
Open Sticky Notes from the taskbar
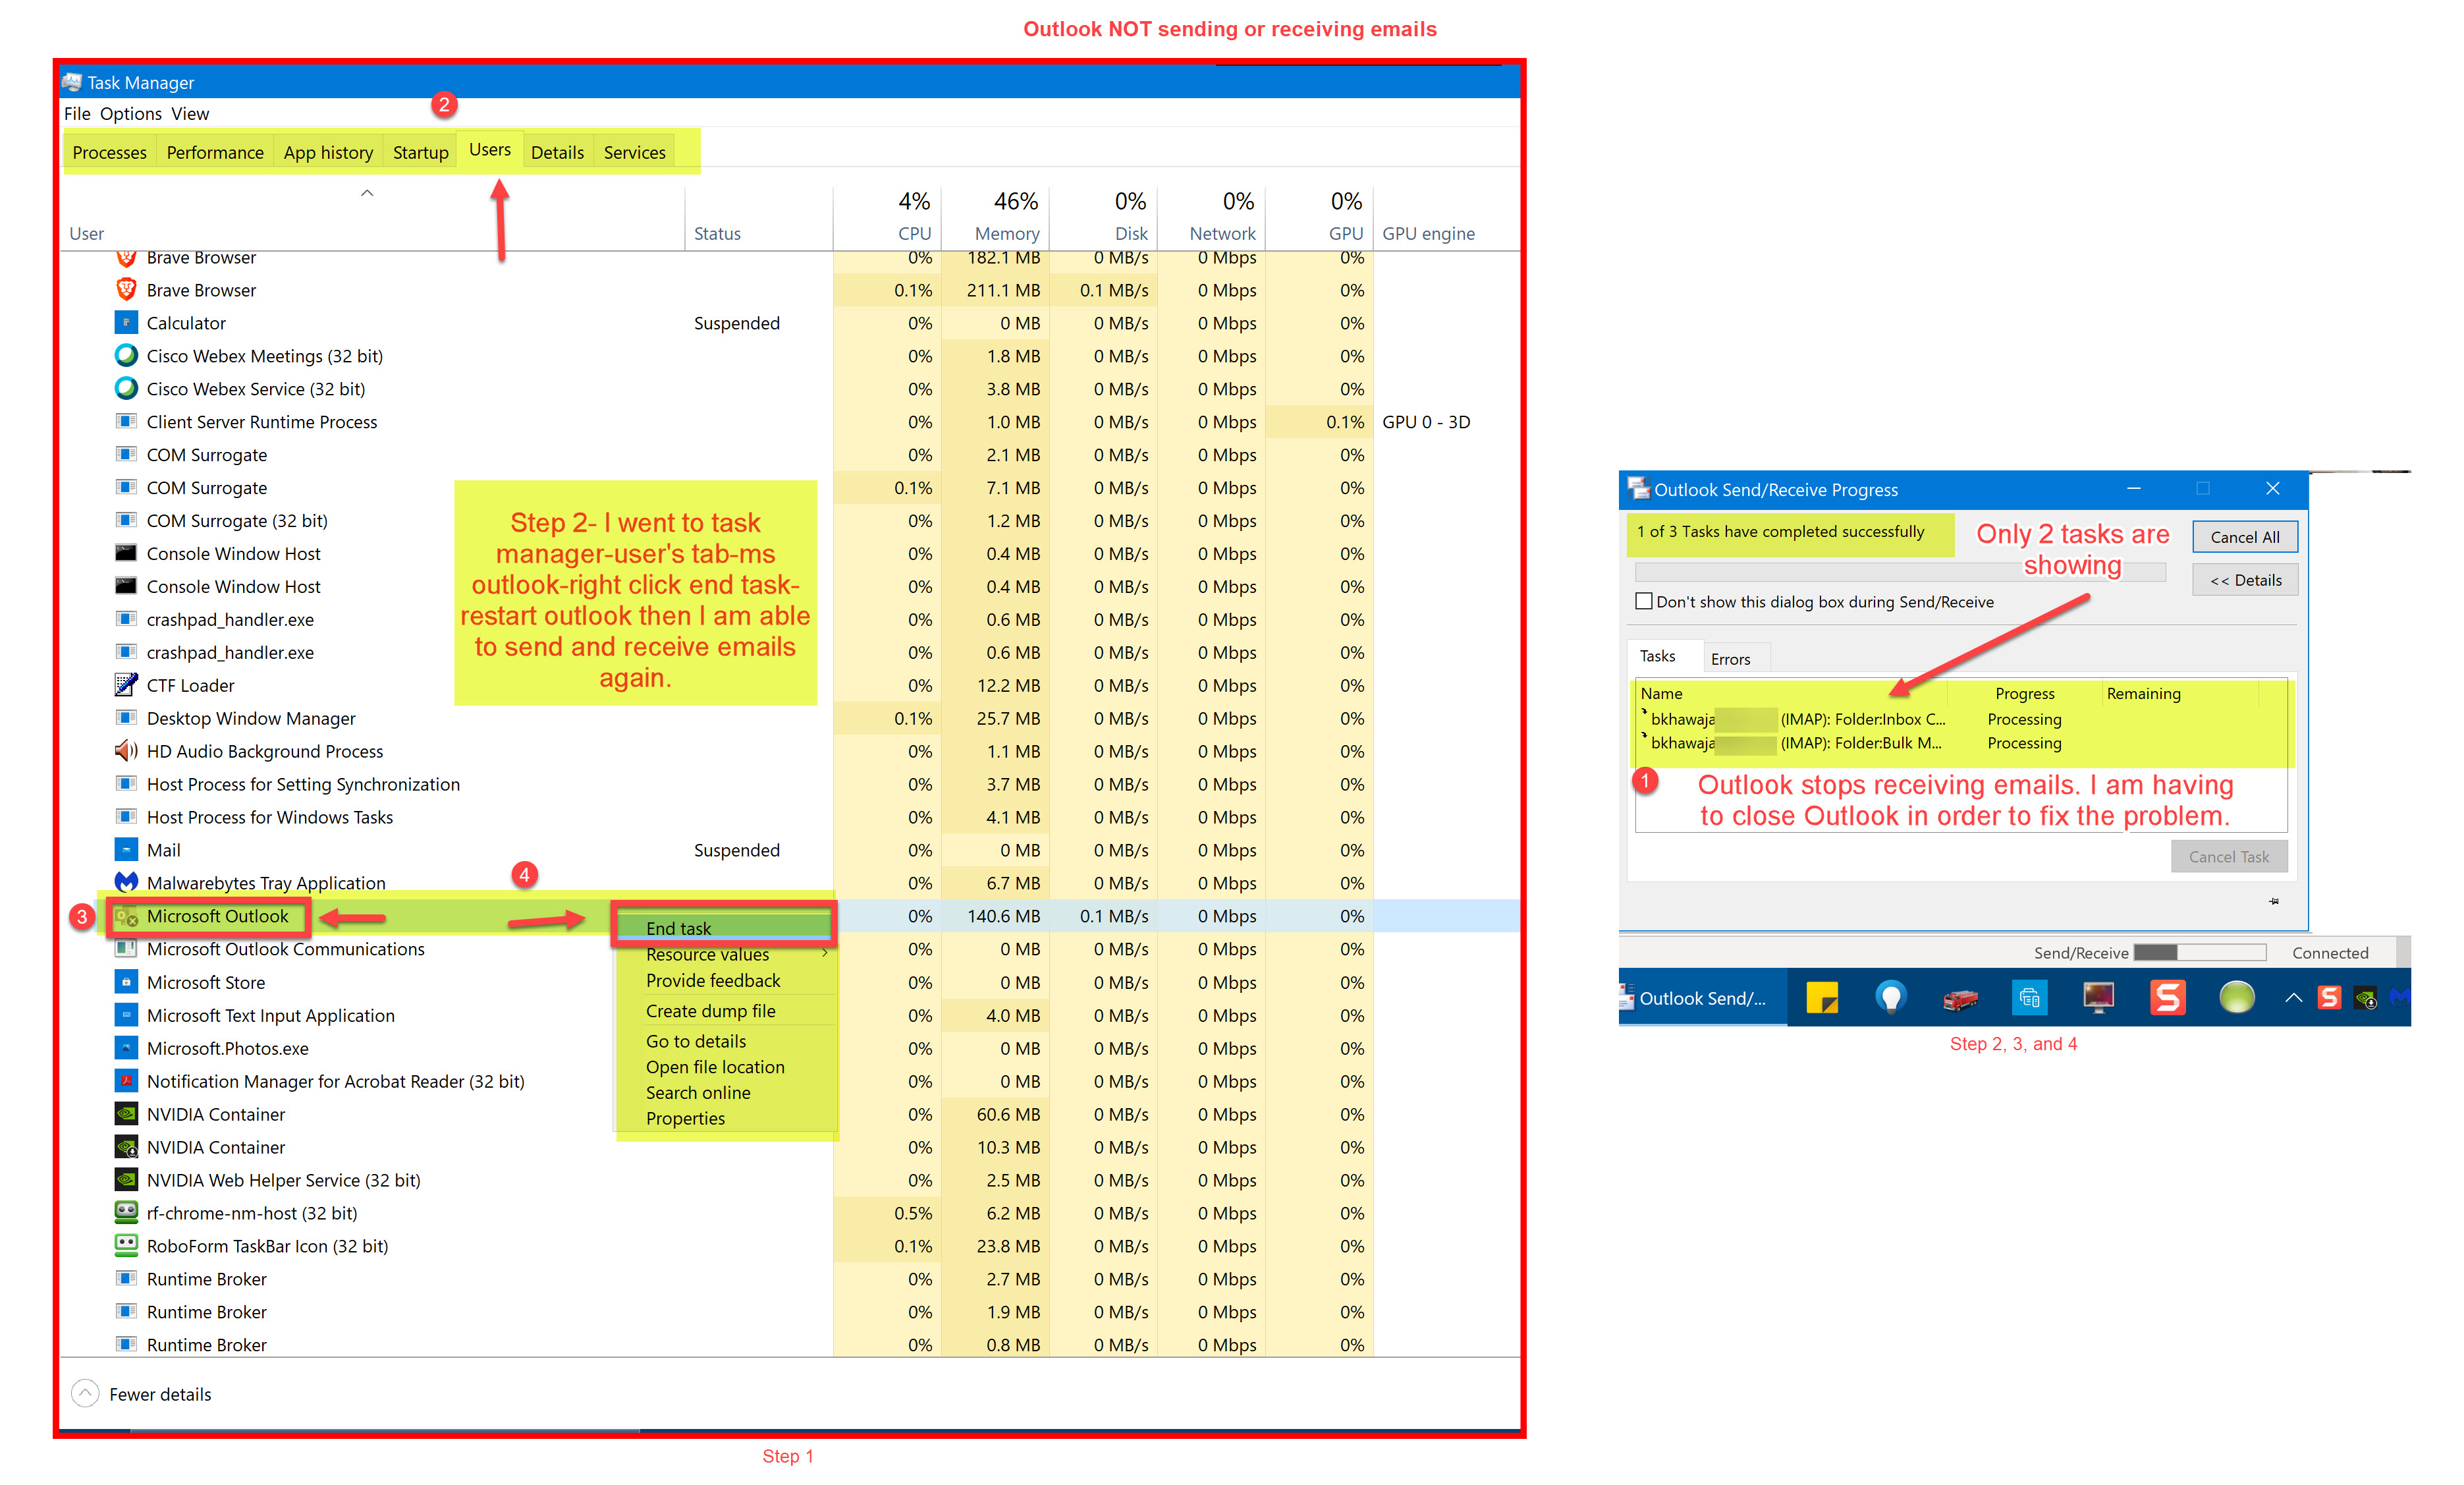(x=1822, y=998)
